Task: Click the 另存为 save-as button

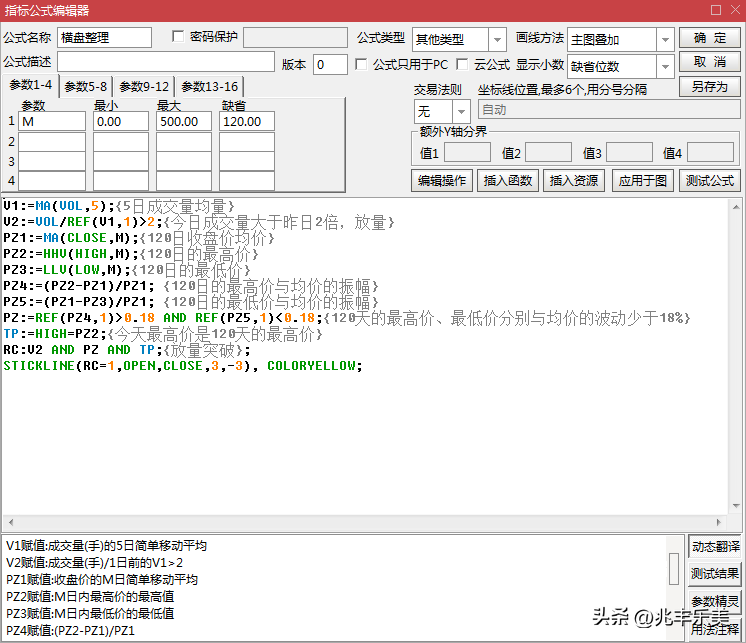Action: (x=709, y=87)
